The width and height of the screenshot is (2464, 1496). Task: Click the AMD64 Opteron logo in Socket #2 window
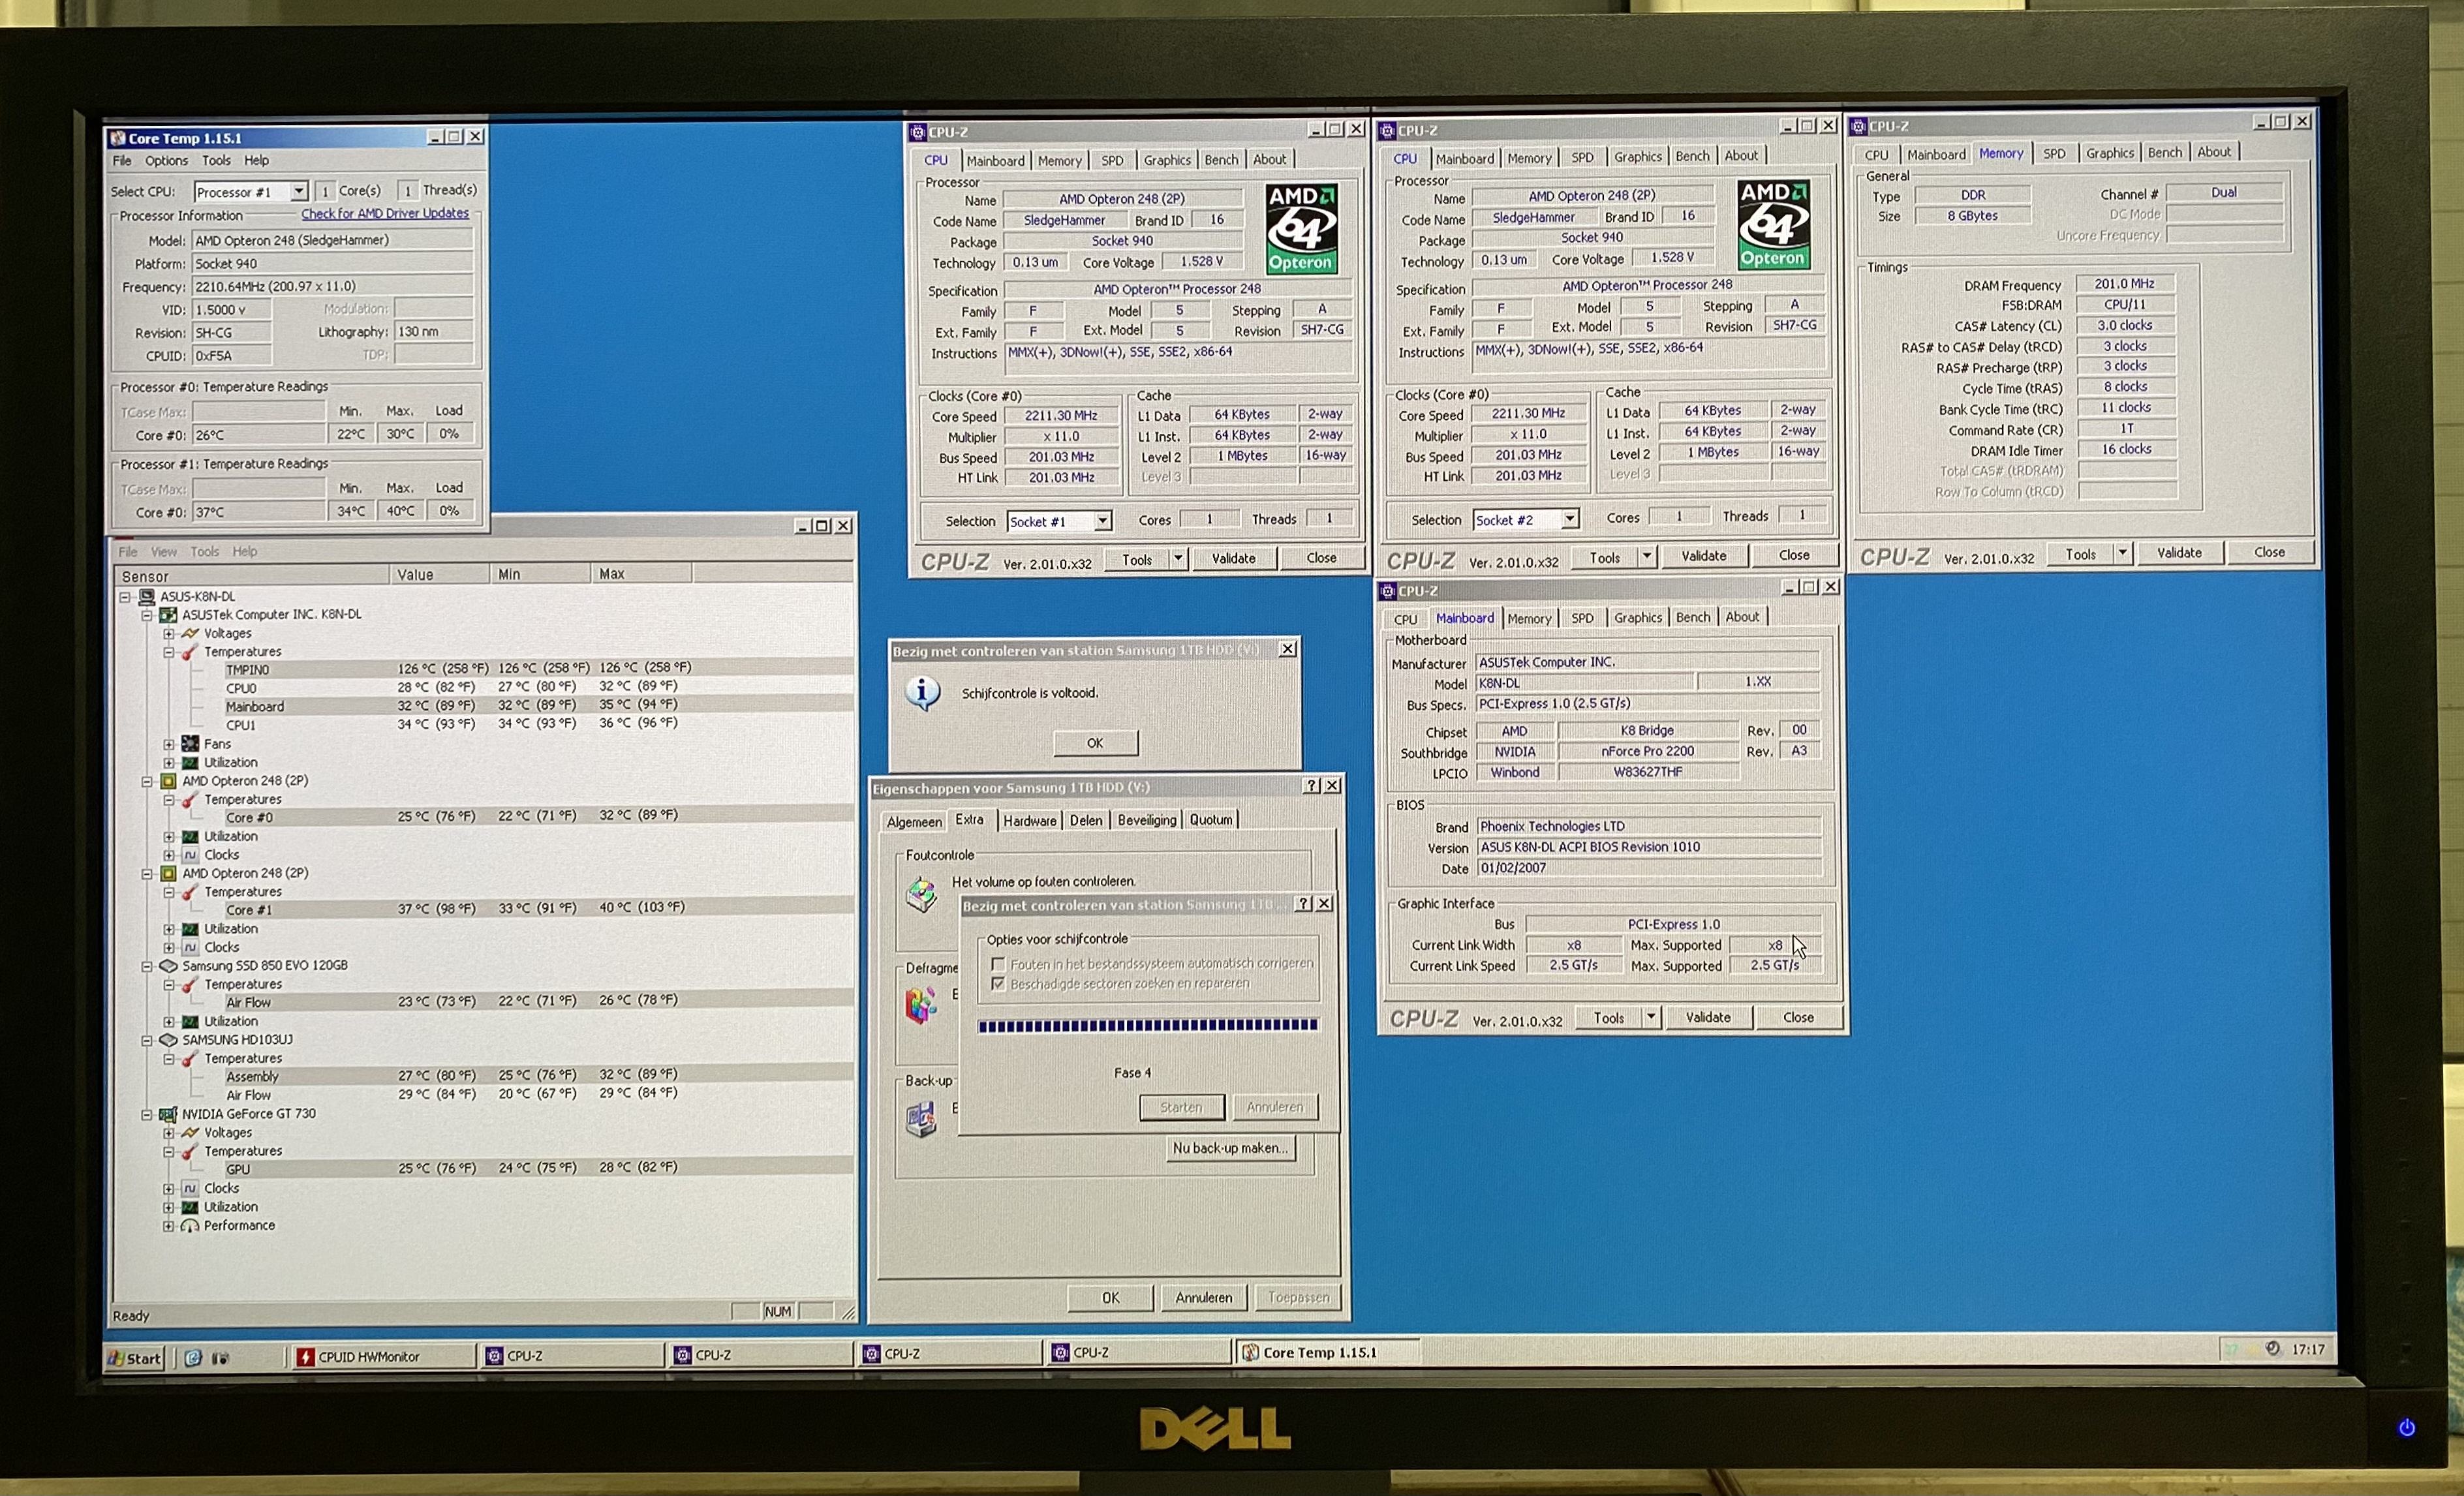pos(1773,224)
